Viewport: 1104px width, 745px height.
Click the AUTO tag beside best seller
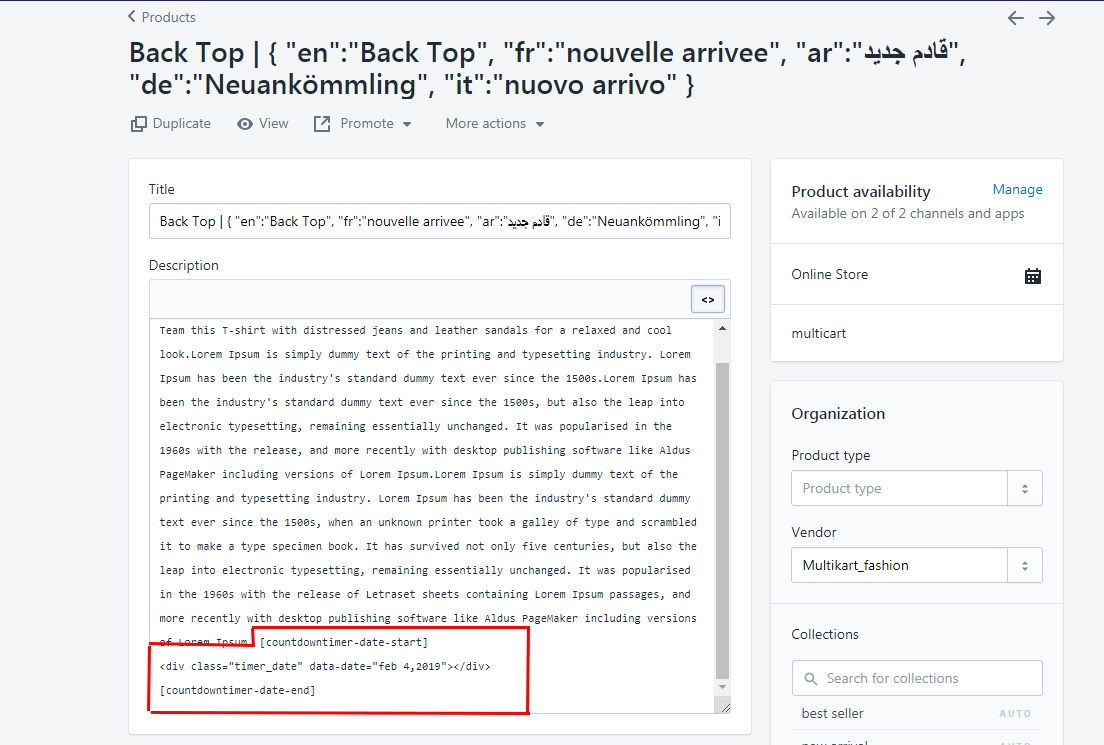(1015, 713)
